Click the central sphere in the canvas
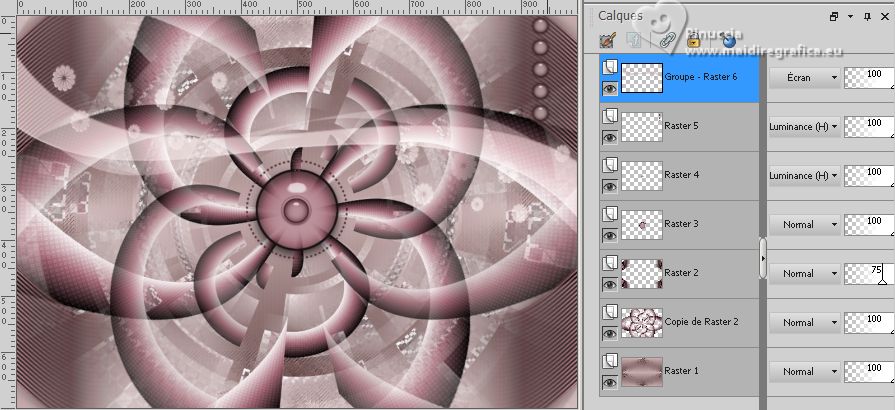The height and width of the screenshot is (410, 895). pos(295,210)
